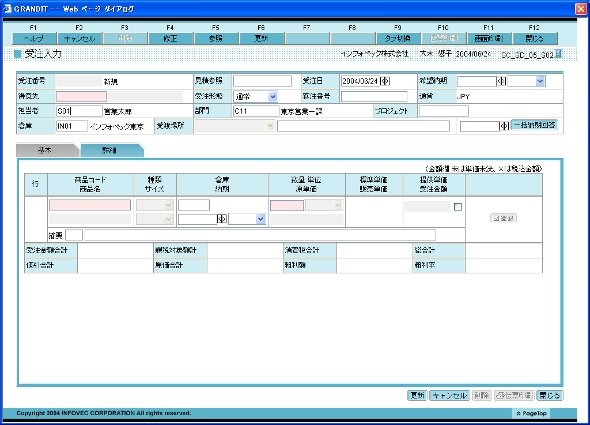Click small icon next to screen ID SC_SD_05_S02
Viewport: 590px width, 425px height.
tap(559, 54)
